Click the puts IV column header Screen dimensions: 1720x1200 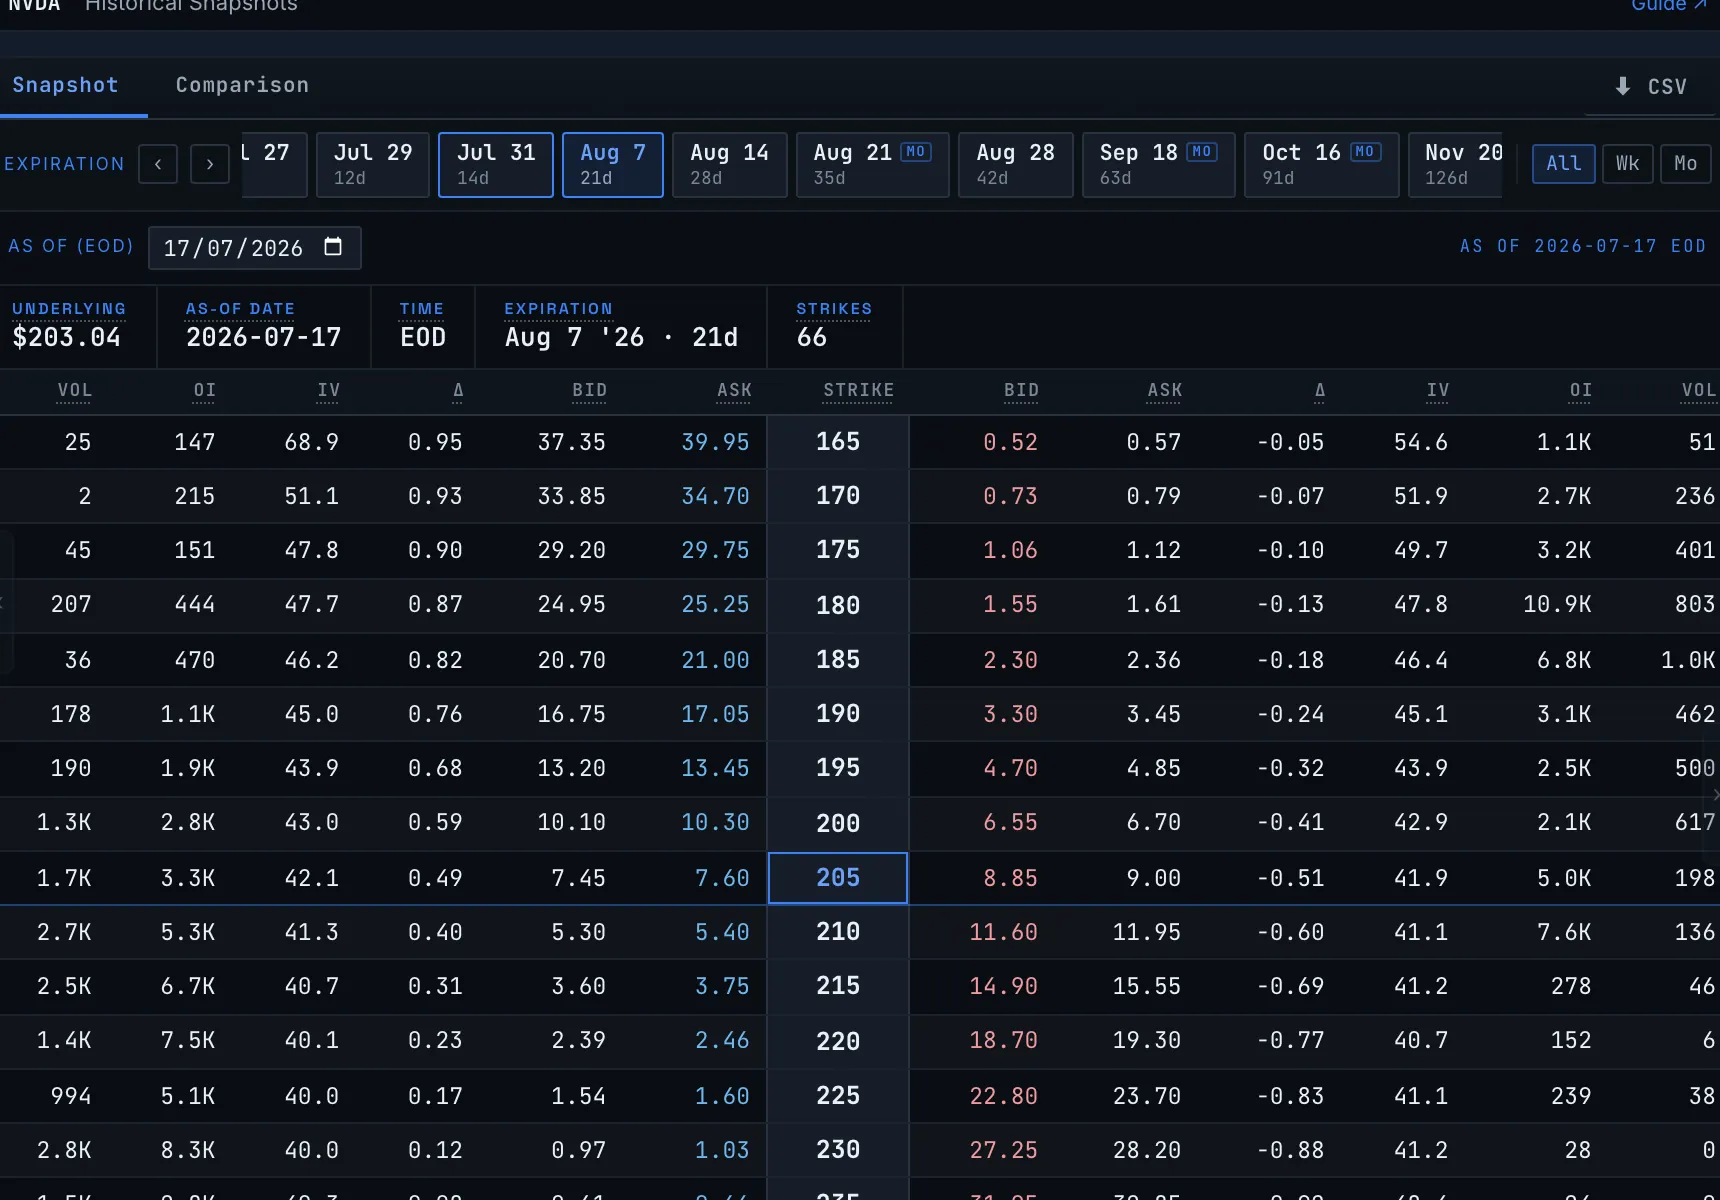pyautogui.click(x=1438, y=391)
